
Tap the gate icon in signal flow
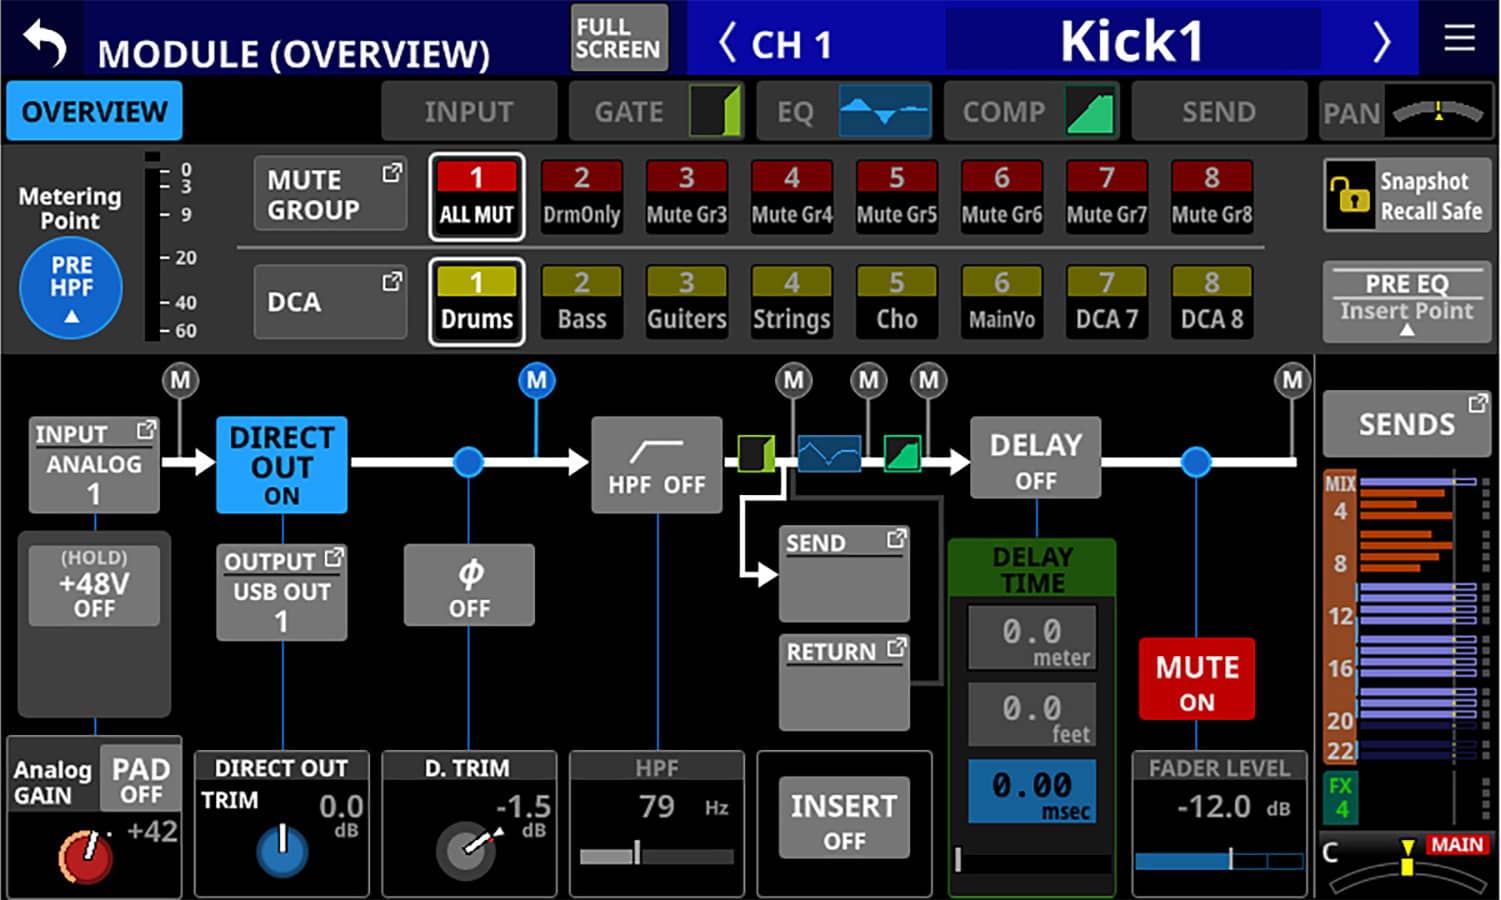click(x=756, y=454)
